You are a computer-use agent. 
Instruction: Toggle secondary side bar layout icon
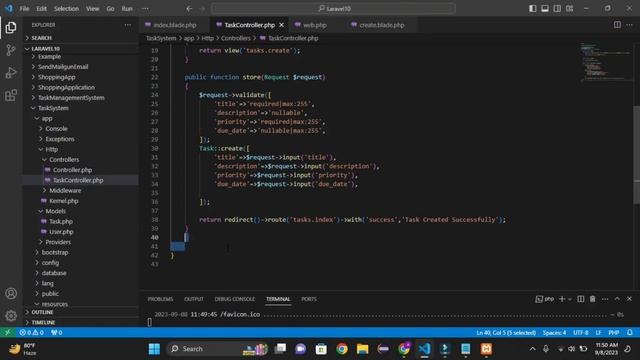coord(557,9)
